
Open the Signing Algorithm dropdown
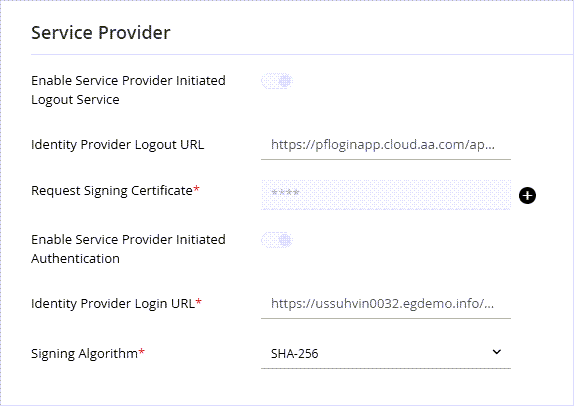coord(386,353)
